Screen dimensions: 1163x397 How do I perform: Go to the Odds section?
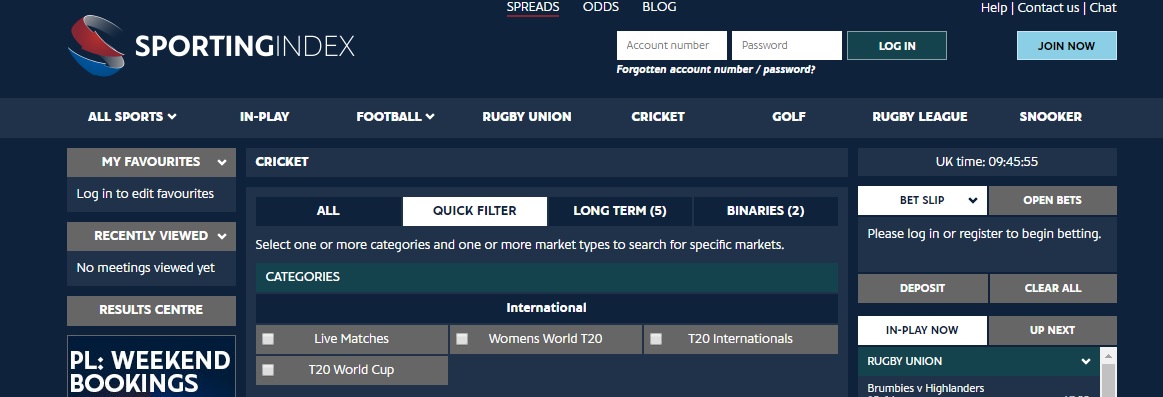click(x=601, y=7)
